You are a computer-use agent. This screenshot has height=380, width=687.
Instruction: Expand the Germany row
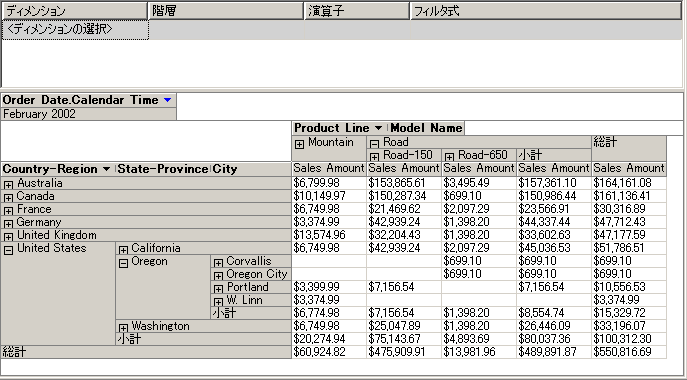(8, 224)
